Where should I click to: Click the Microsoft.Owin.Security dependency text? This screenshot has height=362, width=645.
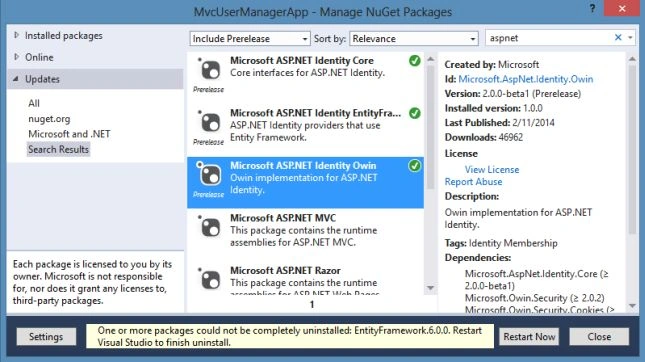click(x=535, y=298)
